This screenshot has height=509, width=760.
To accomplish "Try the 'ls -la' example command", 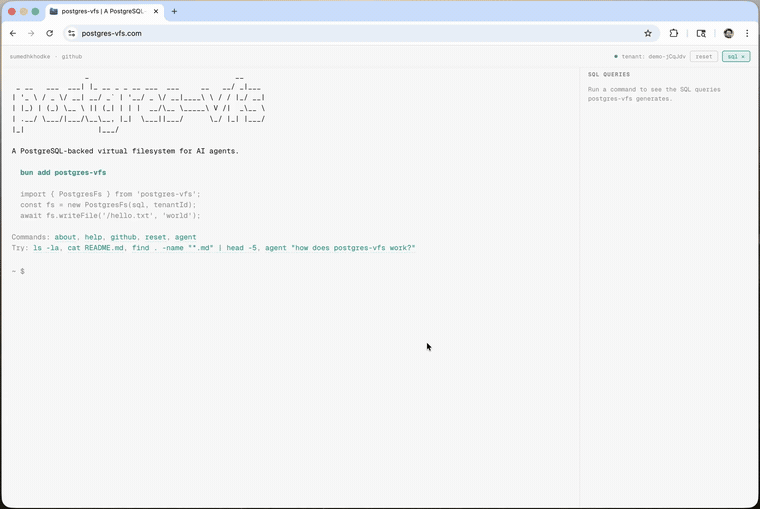I will pos(46,248).
